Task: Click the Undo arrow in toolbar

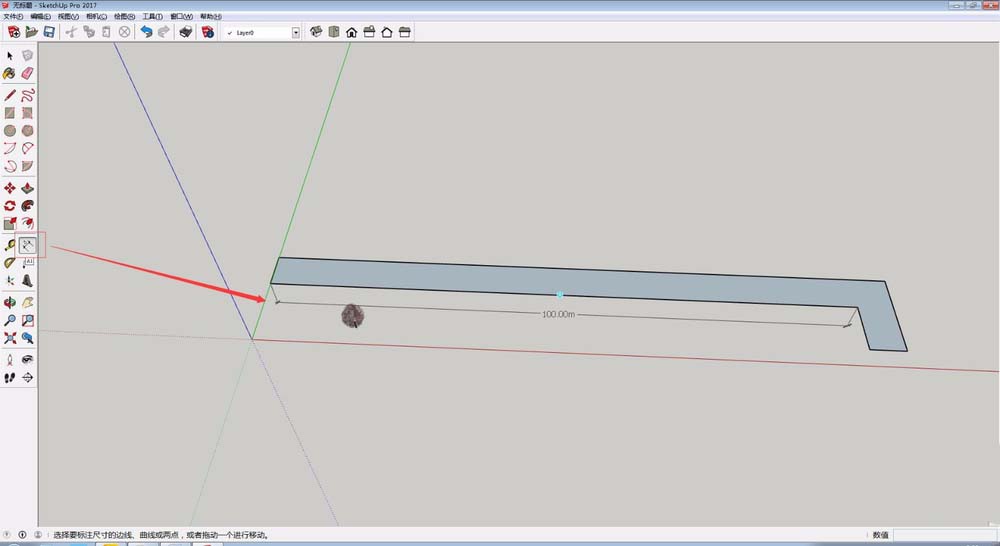Action: pos(146,32)
